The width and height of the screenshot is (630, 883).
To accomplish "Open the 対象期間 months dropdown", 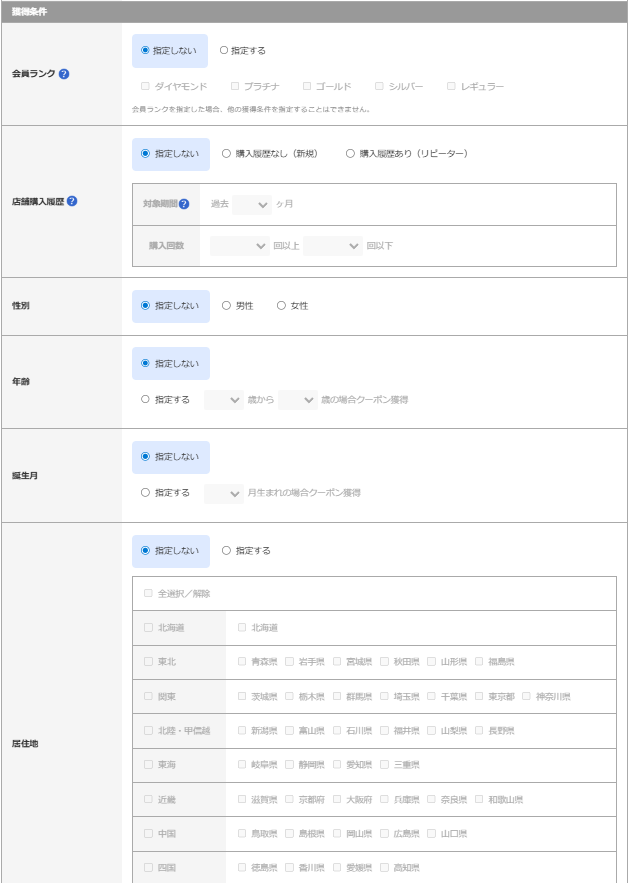I will [251, 204].
